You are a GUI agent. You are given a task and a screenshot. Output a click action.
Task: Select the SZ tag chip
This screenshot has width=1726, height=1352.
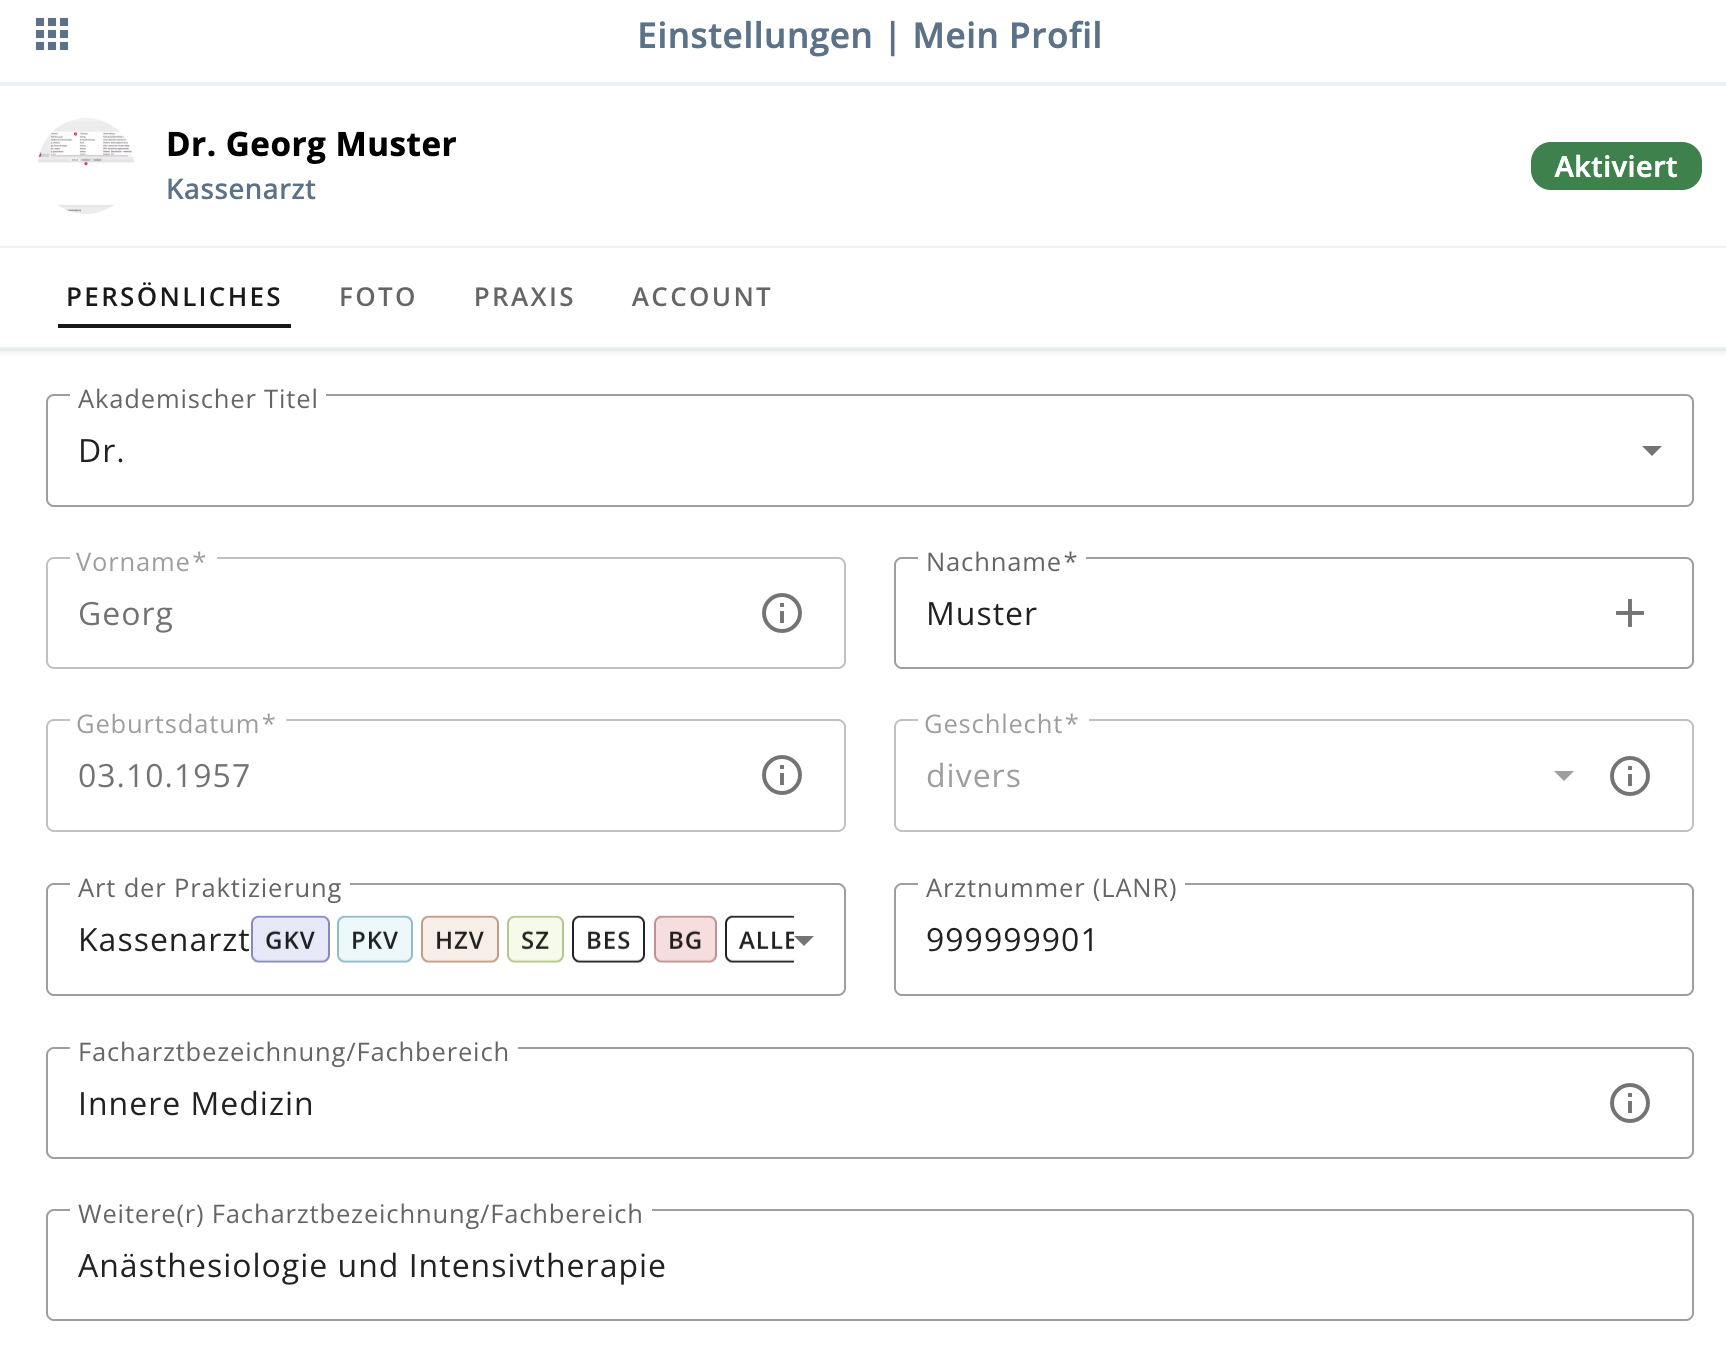pyautogui.click(x=535, y=940)
